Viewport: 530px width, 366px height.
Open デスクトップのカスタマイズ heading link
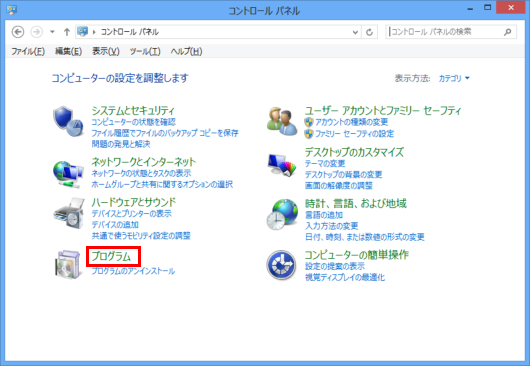pos(354,152)
